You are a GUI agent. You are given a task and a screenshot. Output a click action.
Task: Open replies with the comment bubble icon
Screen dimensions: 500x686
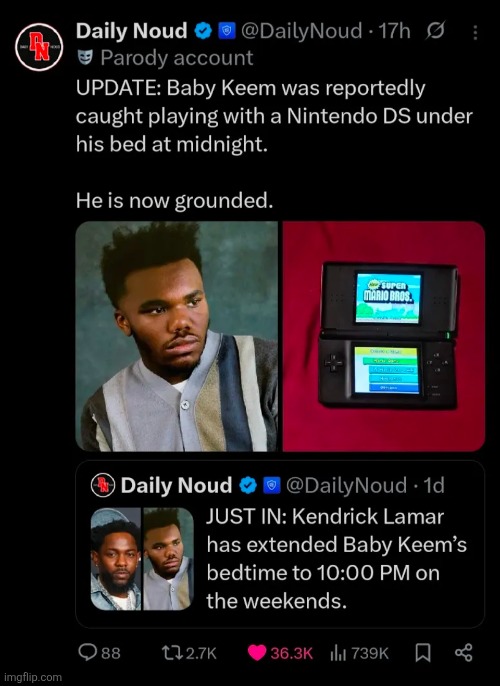tap(87, 652)
